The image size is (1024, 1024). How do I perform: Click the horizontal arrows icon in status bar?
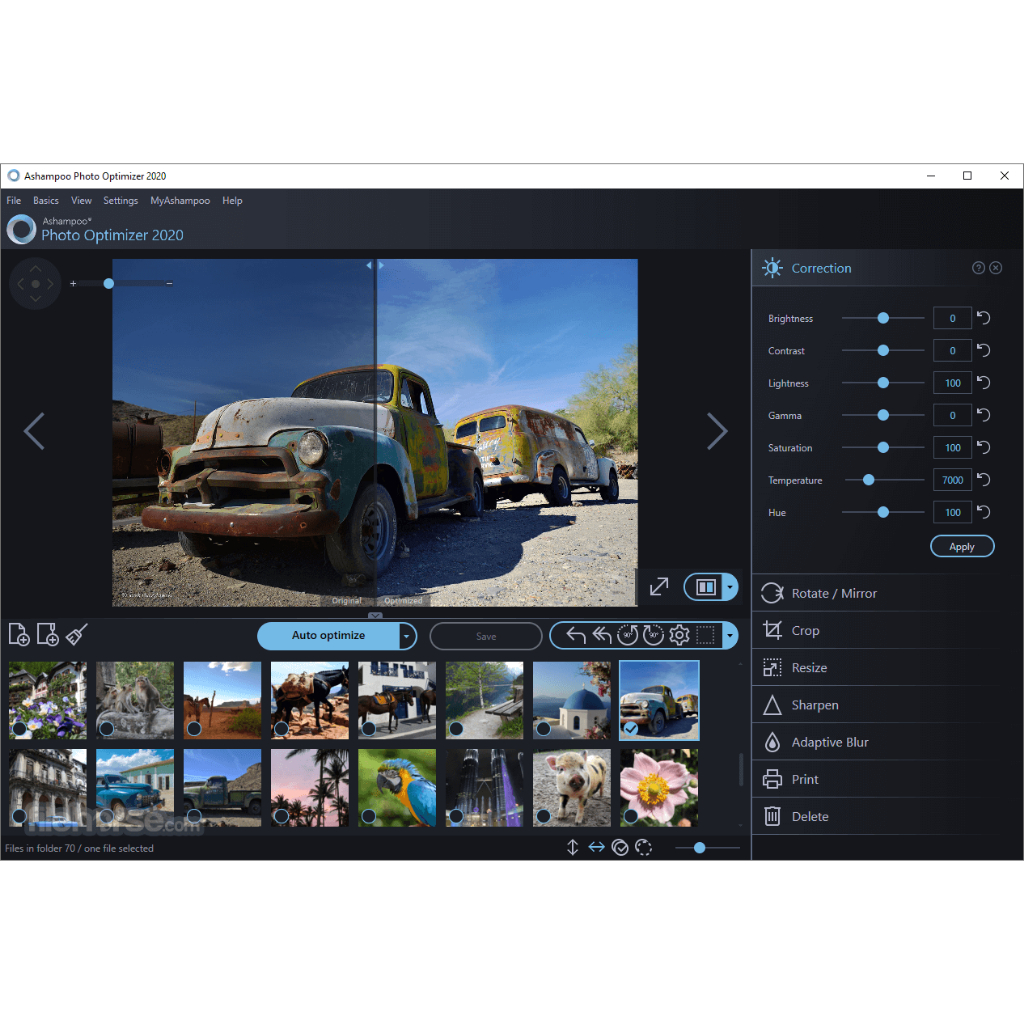[596, 848]
